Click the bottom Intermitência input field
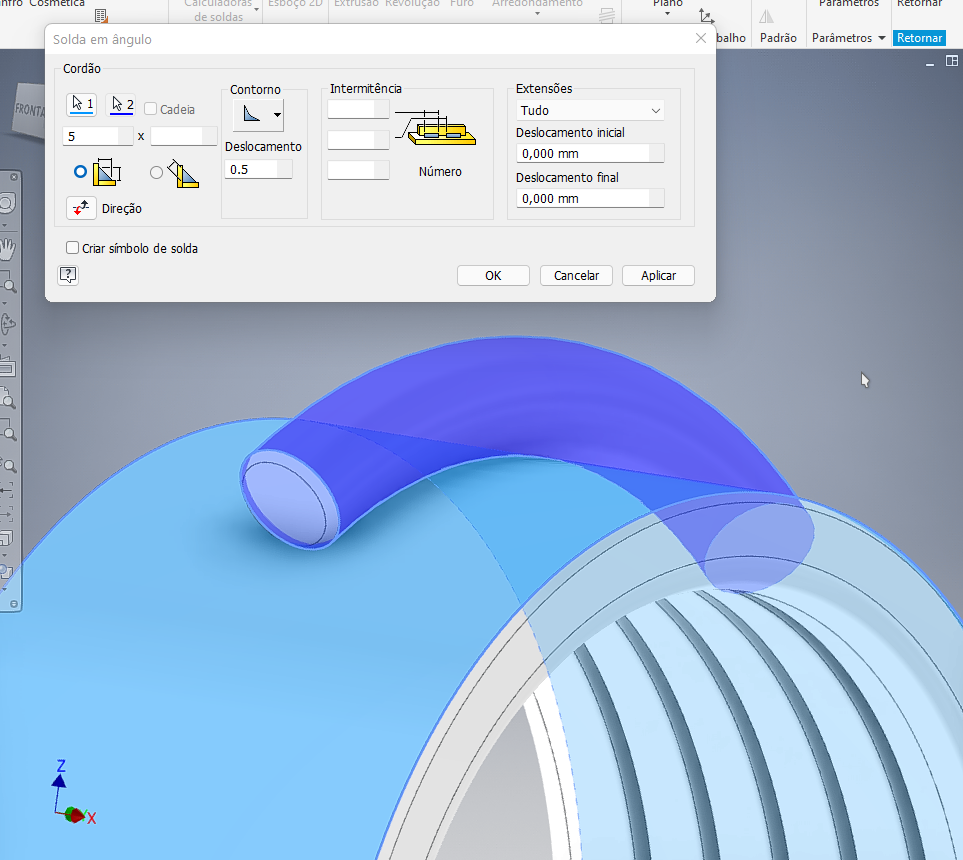Image resolution: width=963 pixels, height=860 pixels. (359, 170)
